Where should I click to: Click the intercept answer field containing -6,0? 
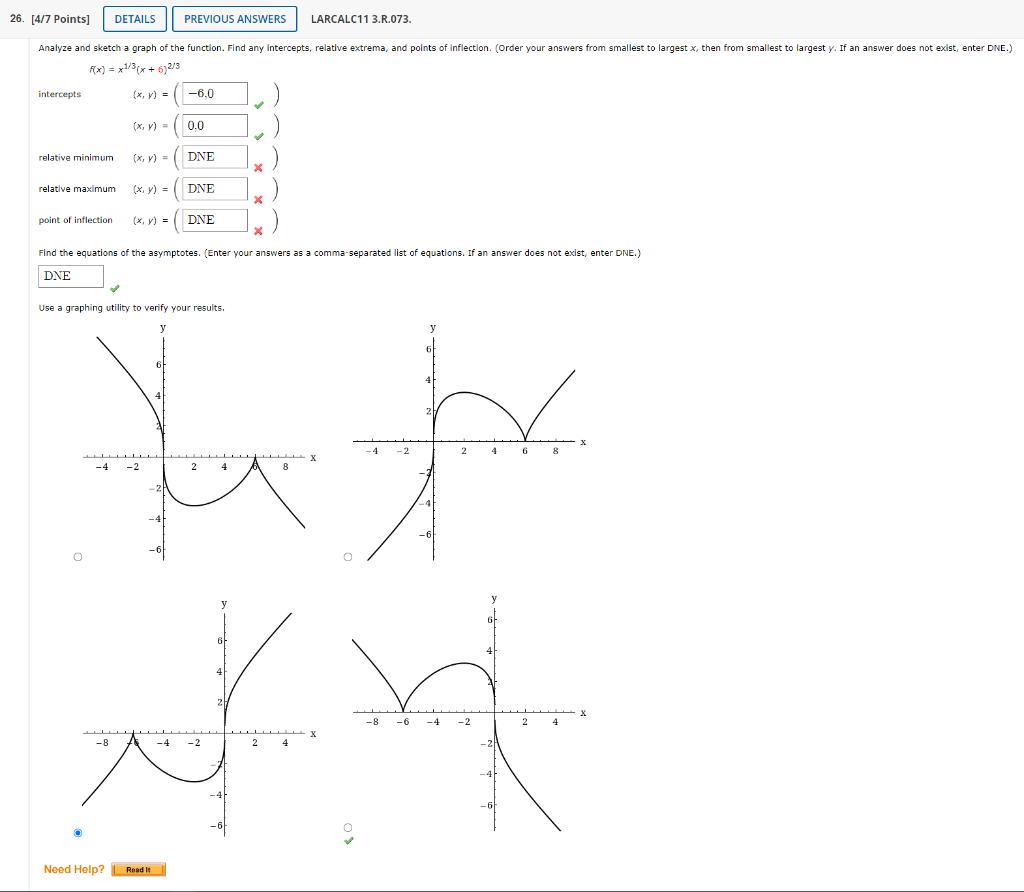[213, 92]
